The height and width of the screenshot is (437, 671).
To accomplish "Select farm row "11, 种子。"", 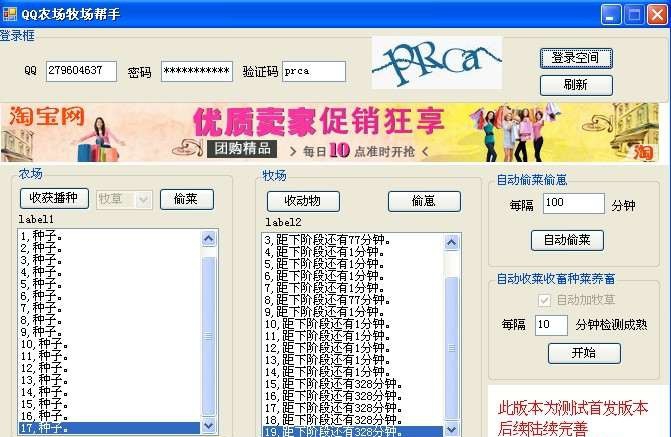I will [109, 356].
